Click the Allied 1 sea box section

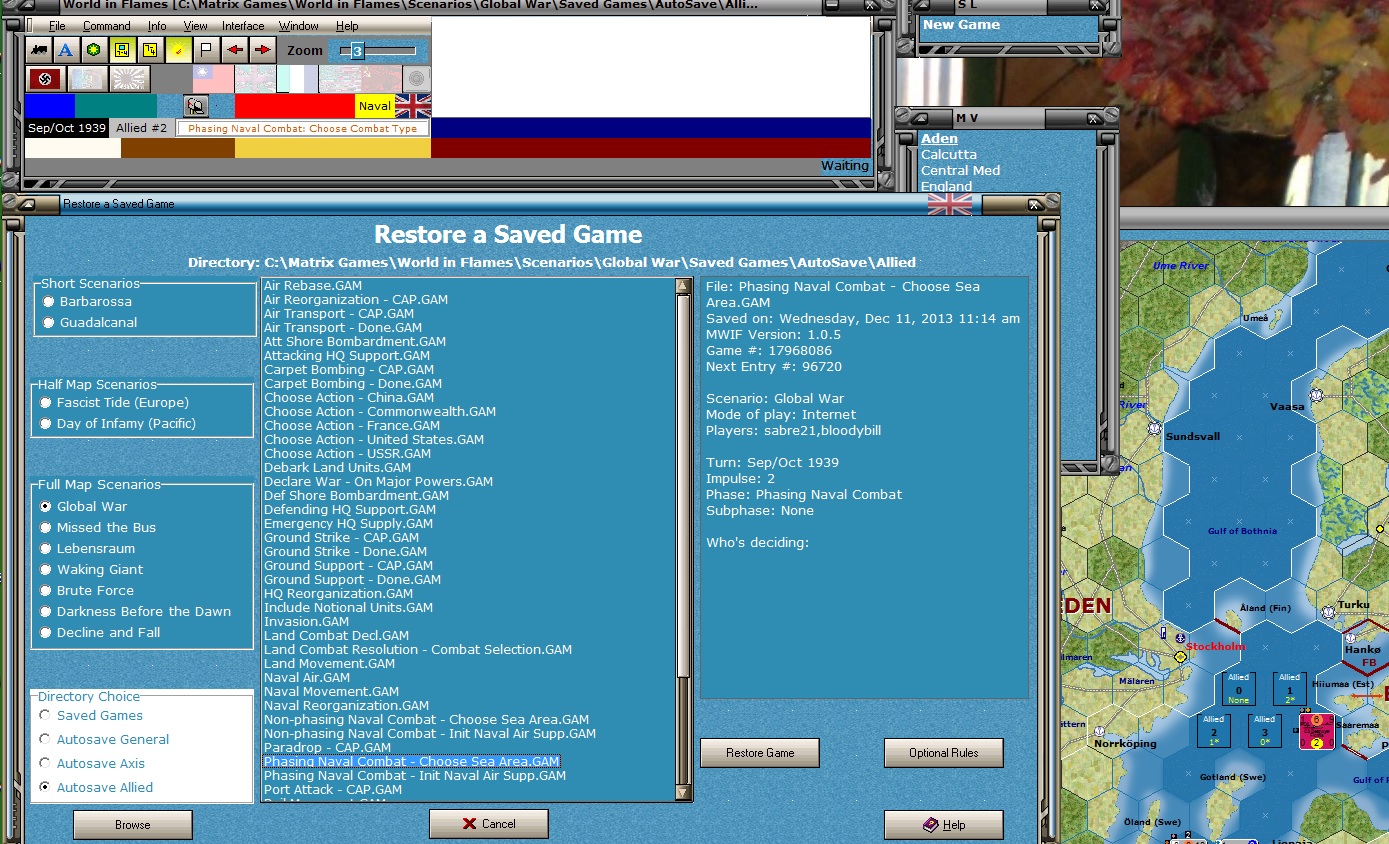click(x=1290, y=689)
